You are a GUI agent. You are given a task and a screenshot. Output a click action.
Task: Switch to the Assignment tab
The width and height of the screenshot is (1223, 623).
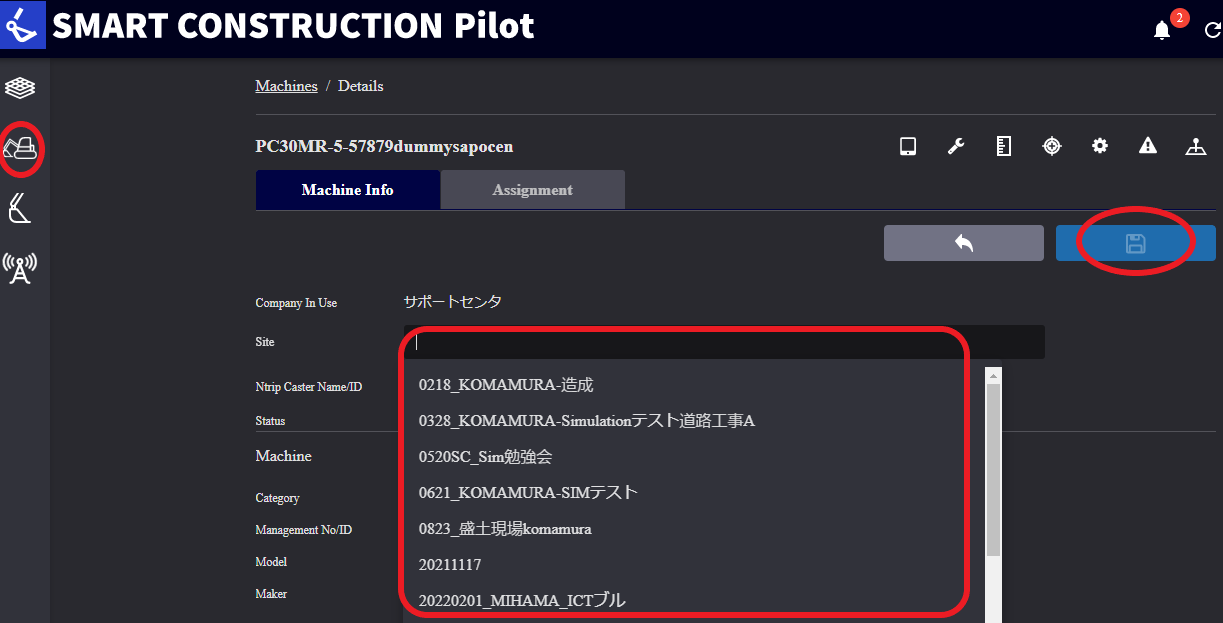pyautogui.click(x=533, y=190)
